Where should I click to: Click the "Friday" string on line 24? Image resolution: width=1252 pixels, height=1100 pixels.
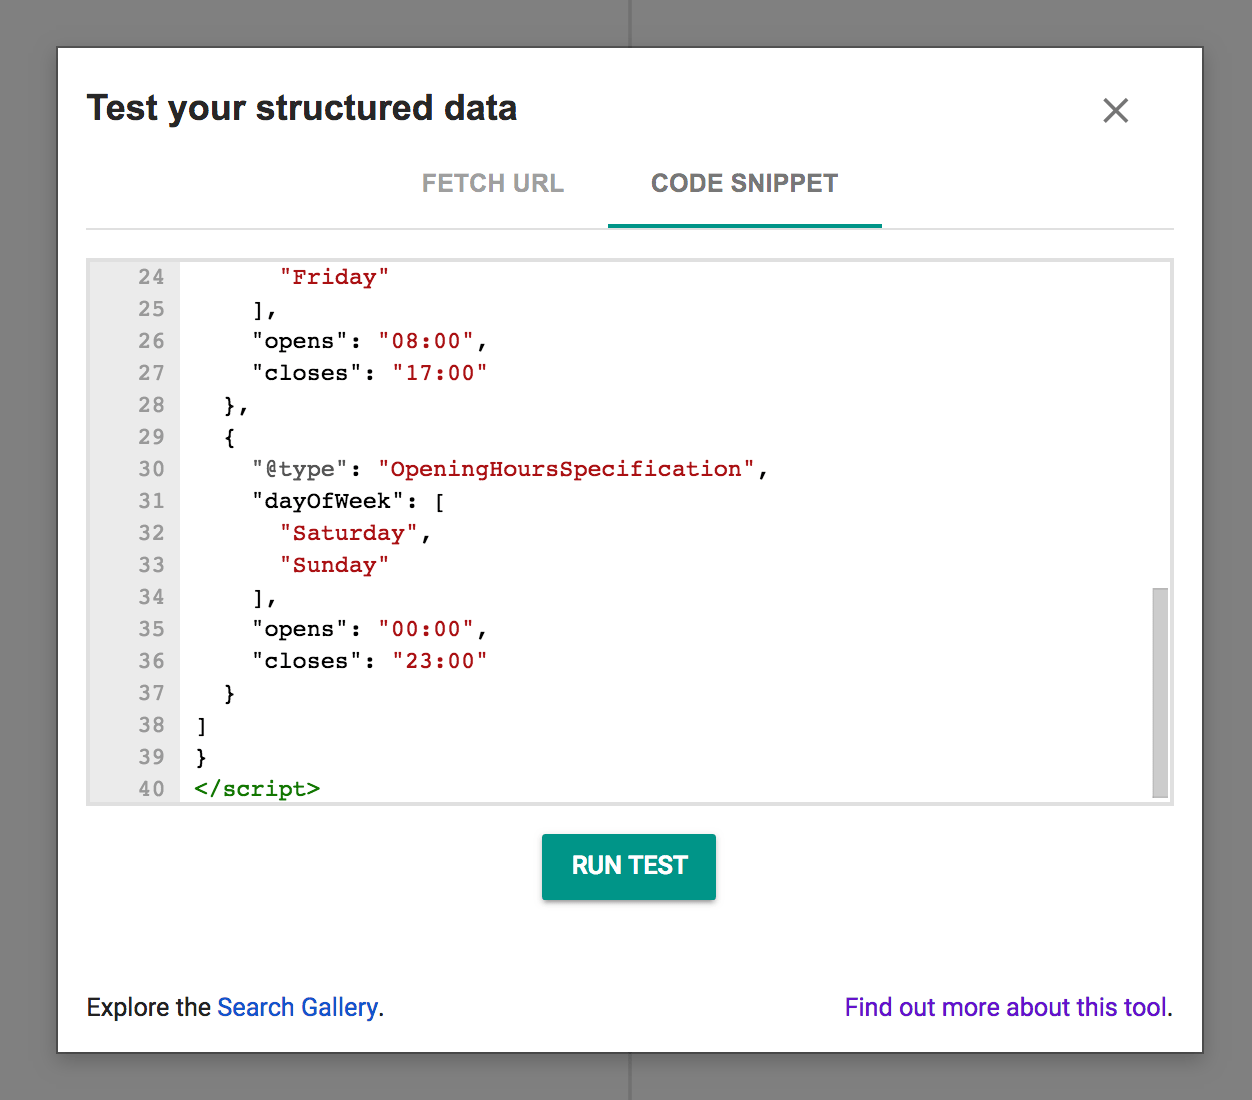click(x=334, y=277)
